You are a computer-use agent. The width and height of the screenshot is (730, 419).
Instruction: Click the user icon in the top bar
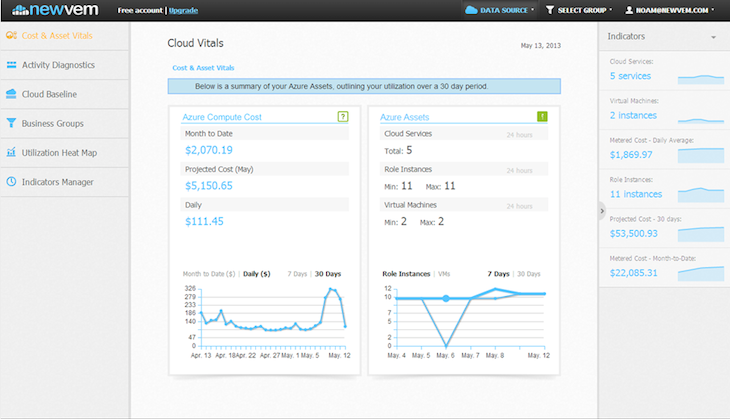629,10
